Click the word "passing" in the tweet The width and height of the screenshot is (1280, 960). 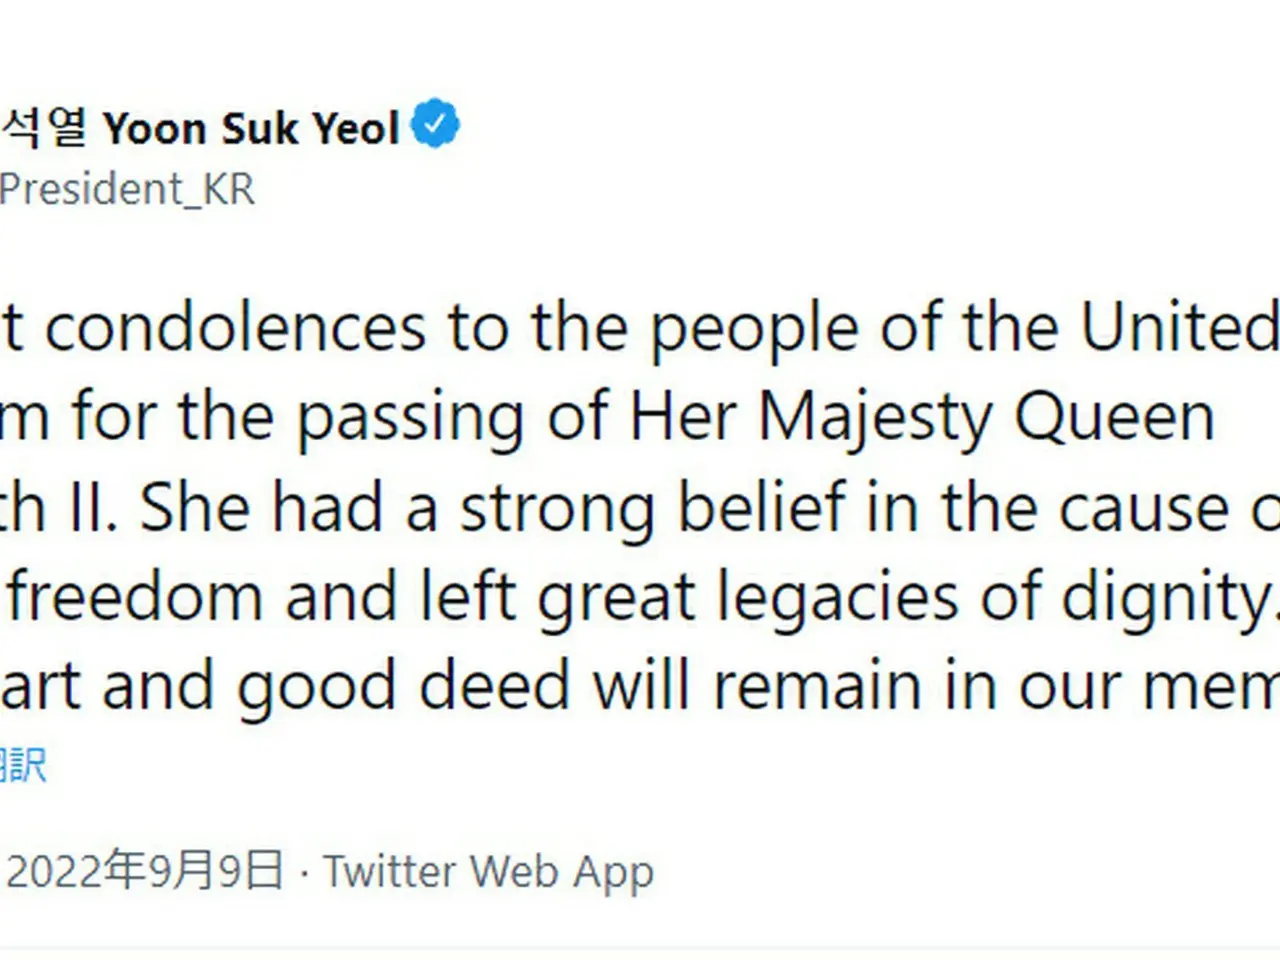coord(411,419)
